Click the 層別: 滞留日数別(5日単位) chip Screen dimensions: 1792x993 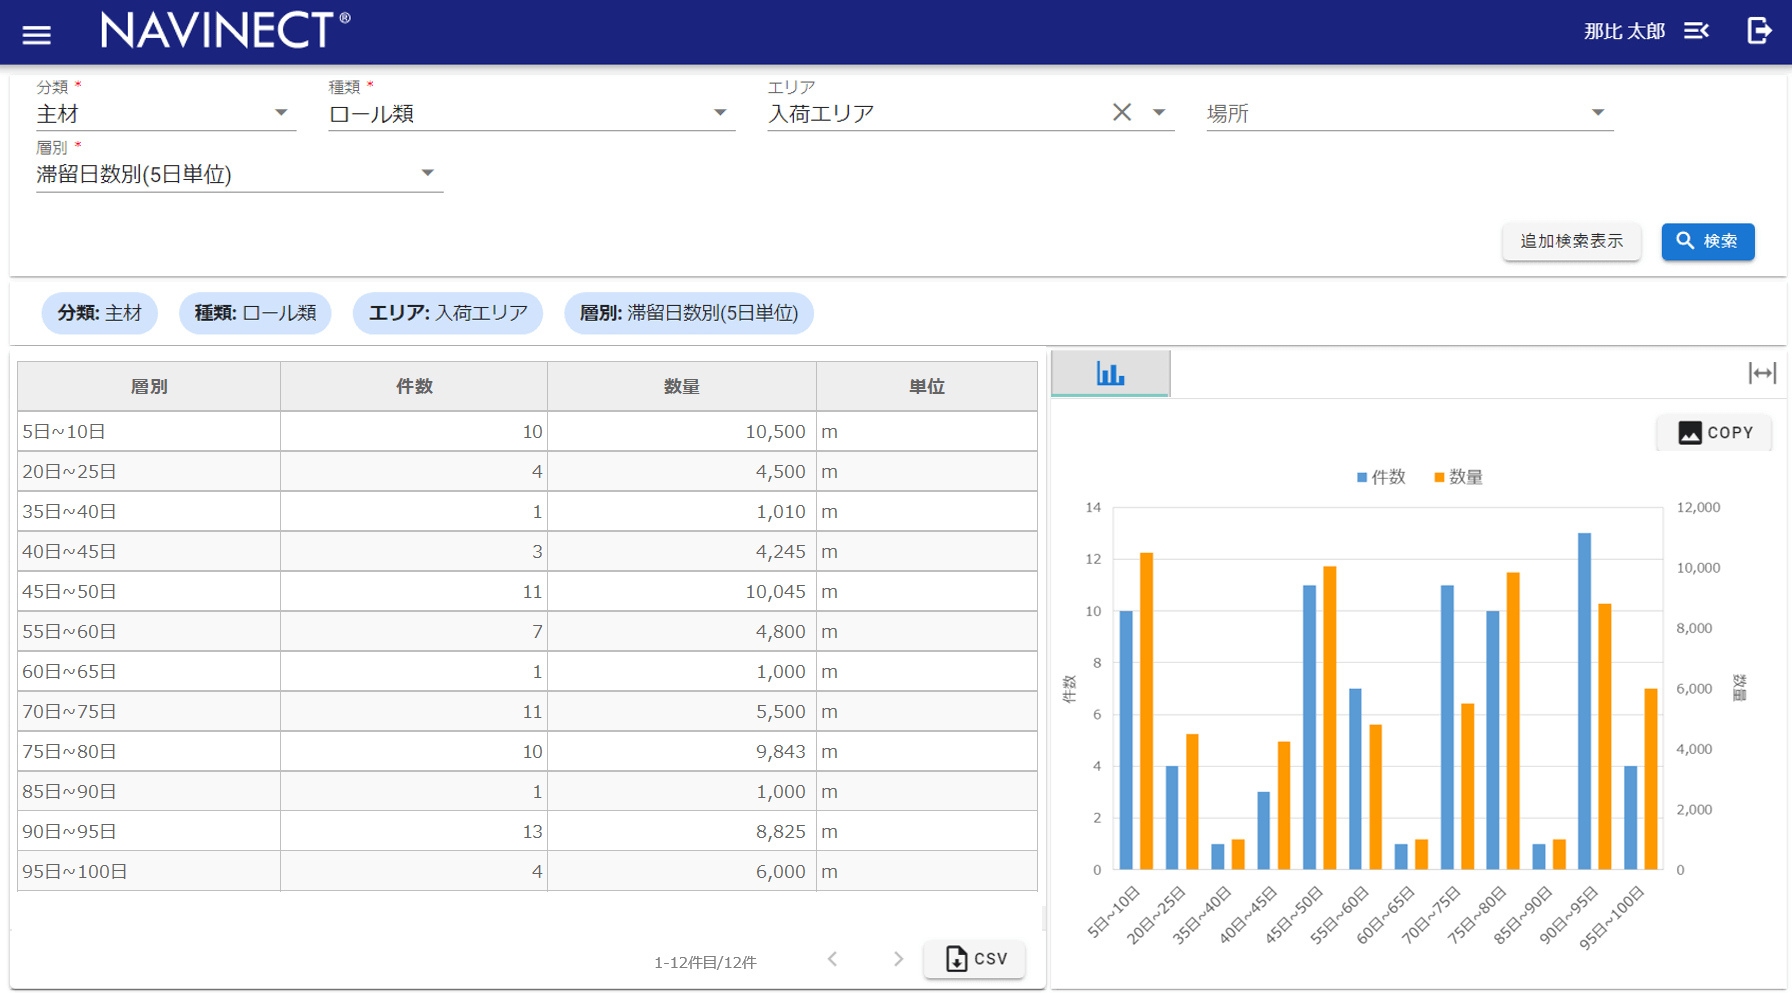[689, 313]
